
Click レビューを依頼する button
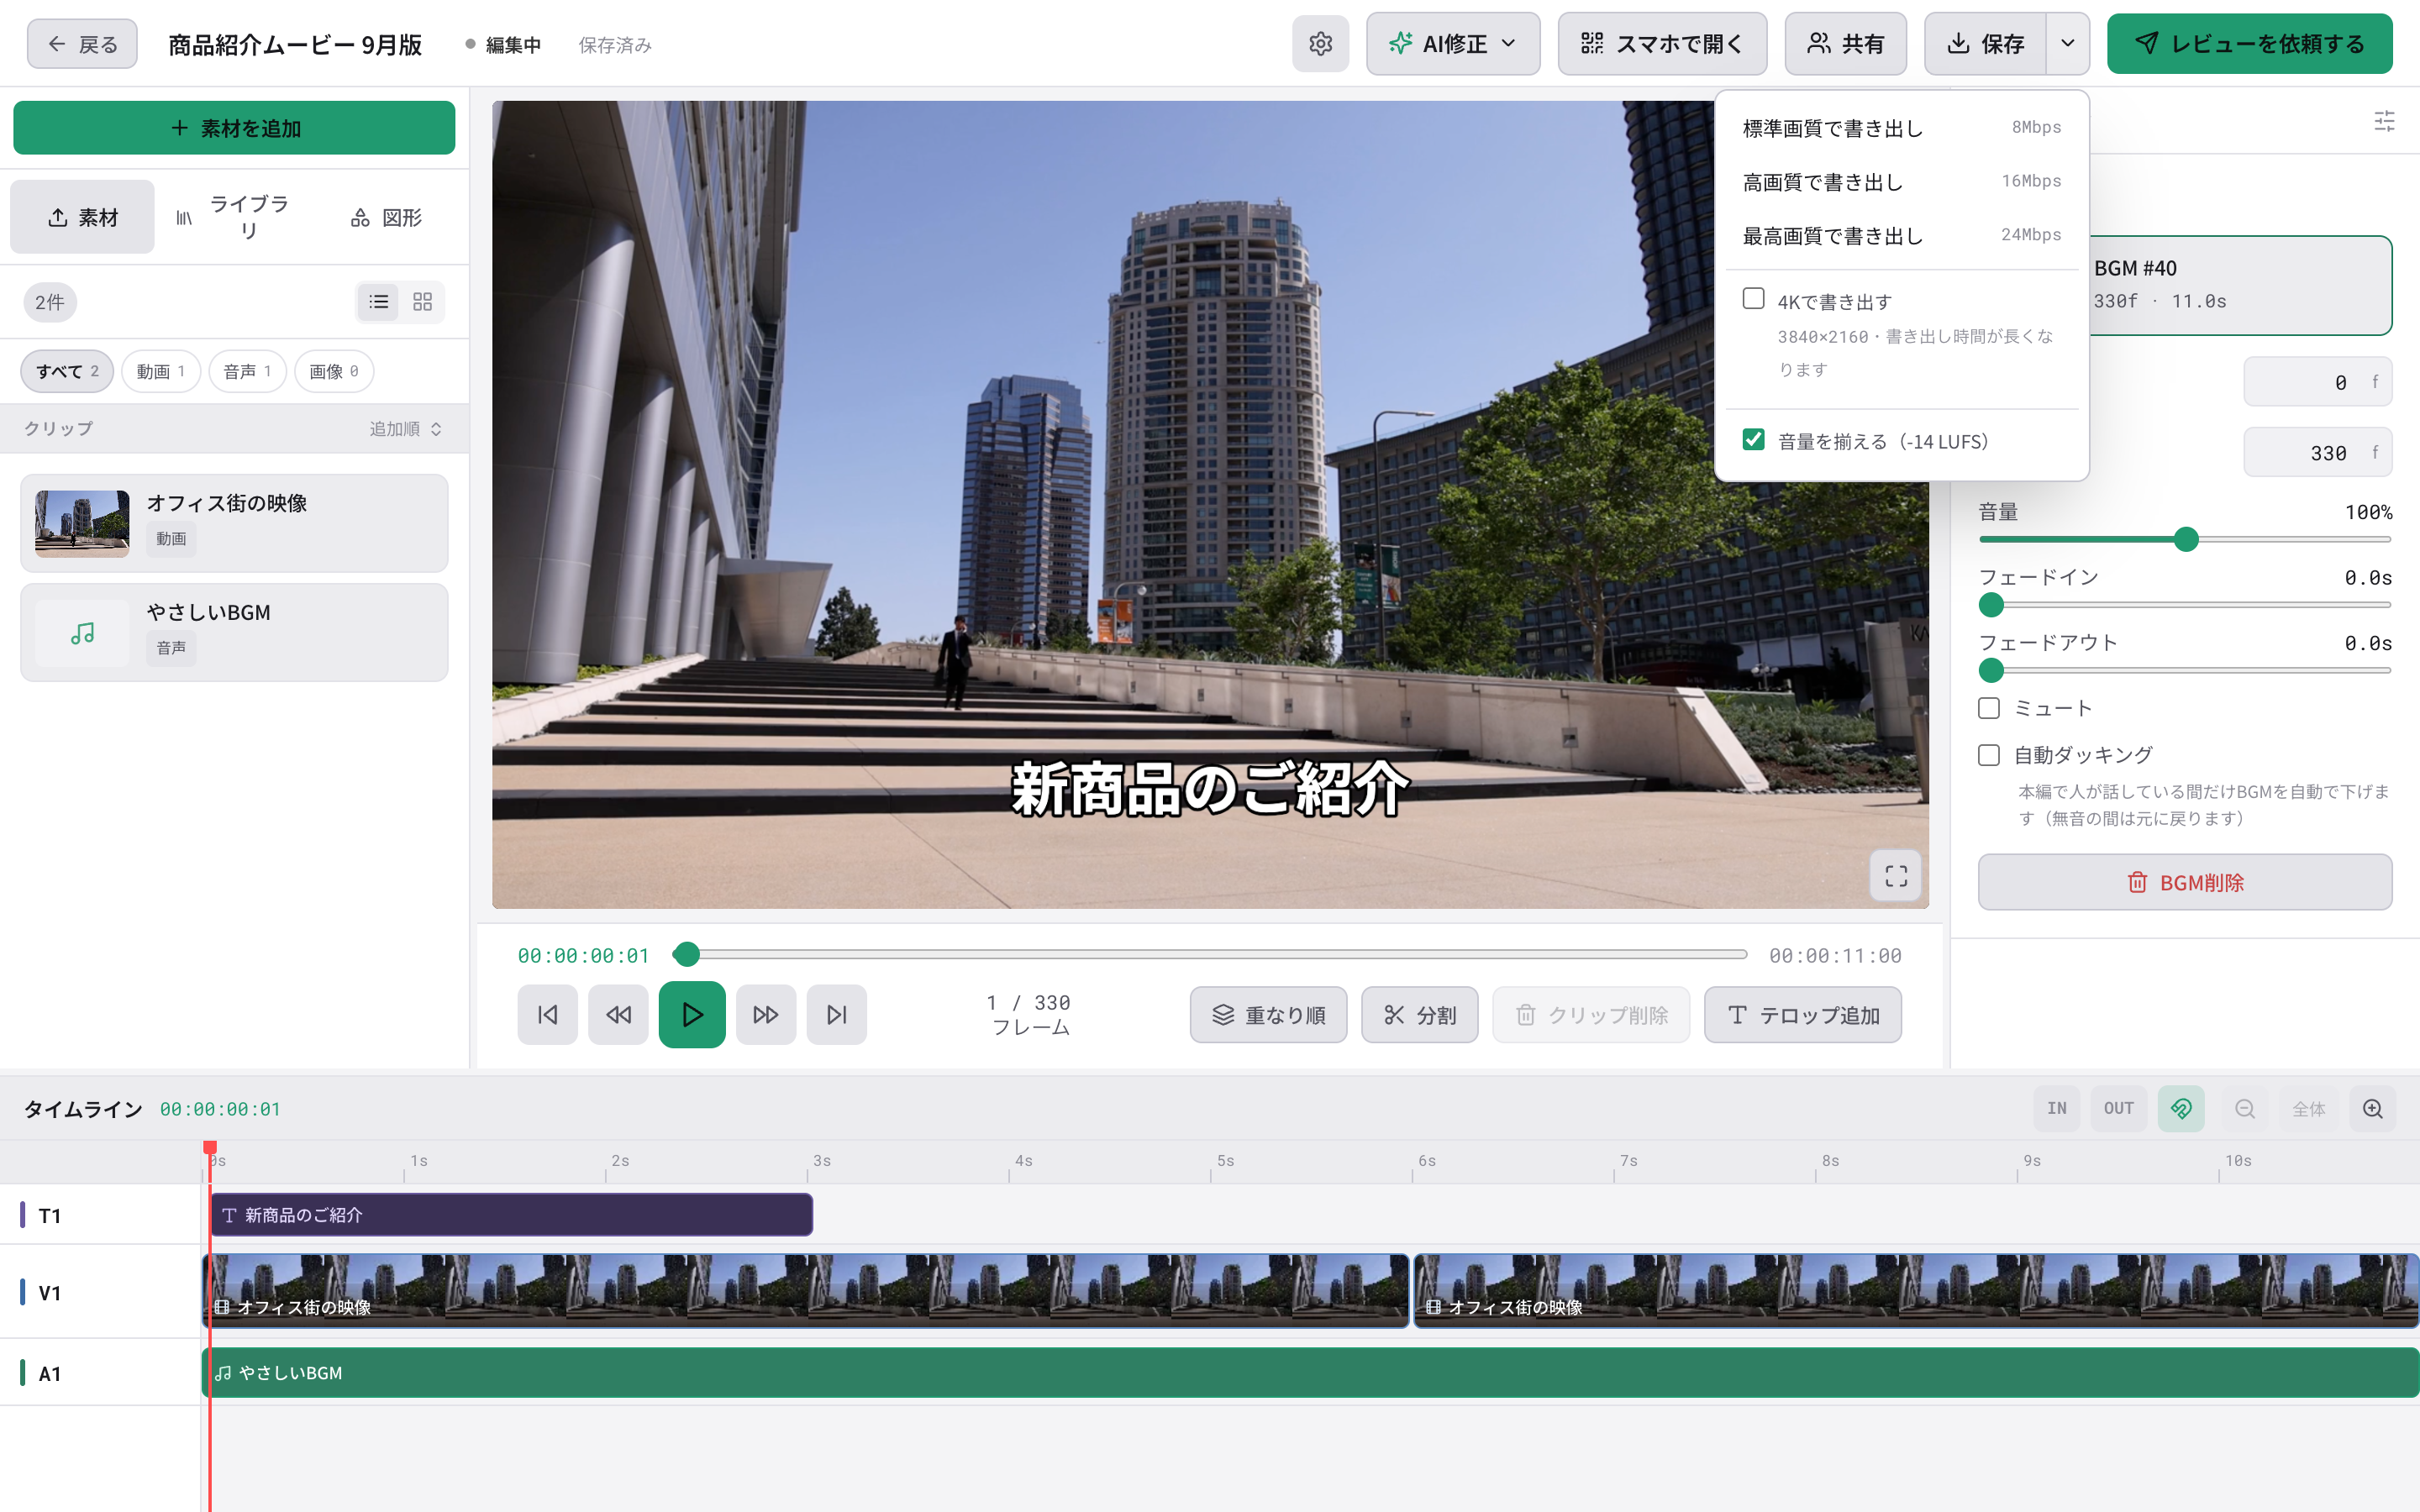[2249, 44]
